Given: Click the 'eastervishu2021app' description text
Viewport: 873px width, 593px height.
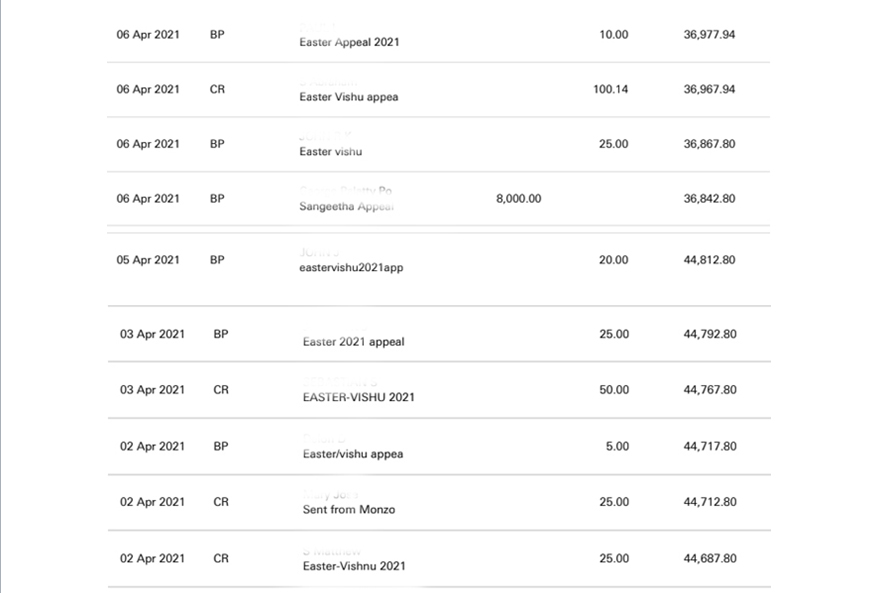Looking at the screenshot, I should pyautogui.click(x=351, y=268).
